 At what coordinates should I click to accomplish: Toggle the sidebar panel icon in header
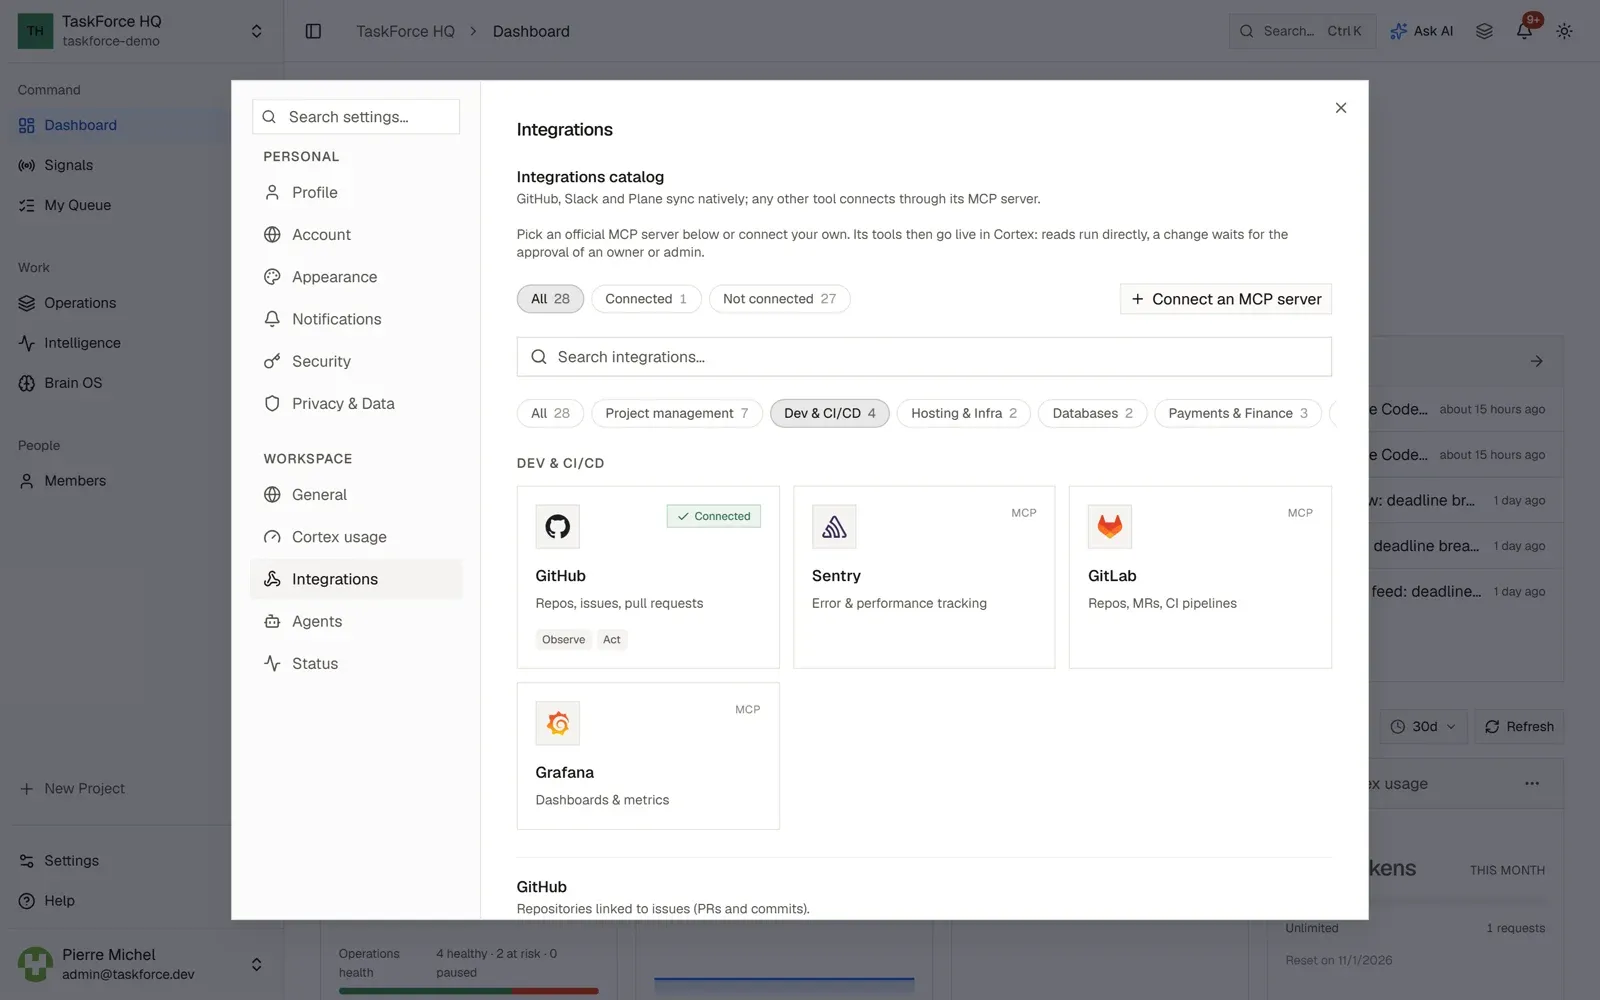pyautogui.click(x=313, y=31)
